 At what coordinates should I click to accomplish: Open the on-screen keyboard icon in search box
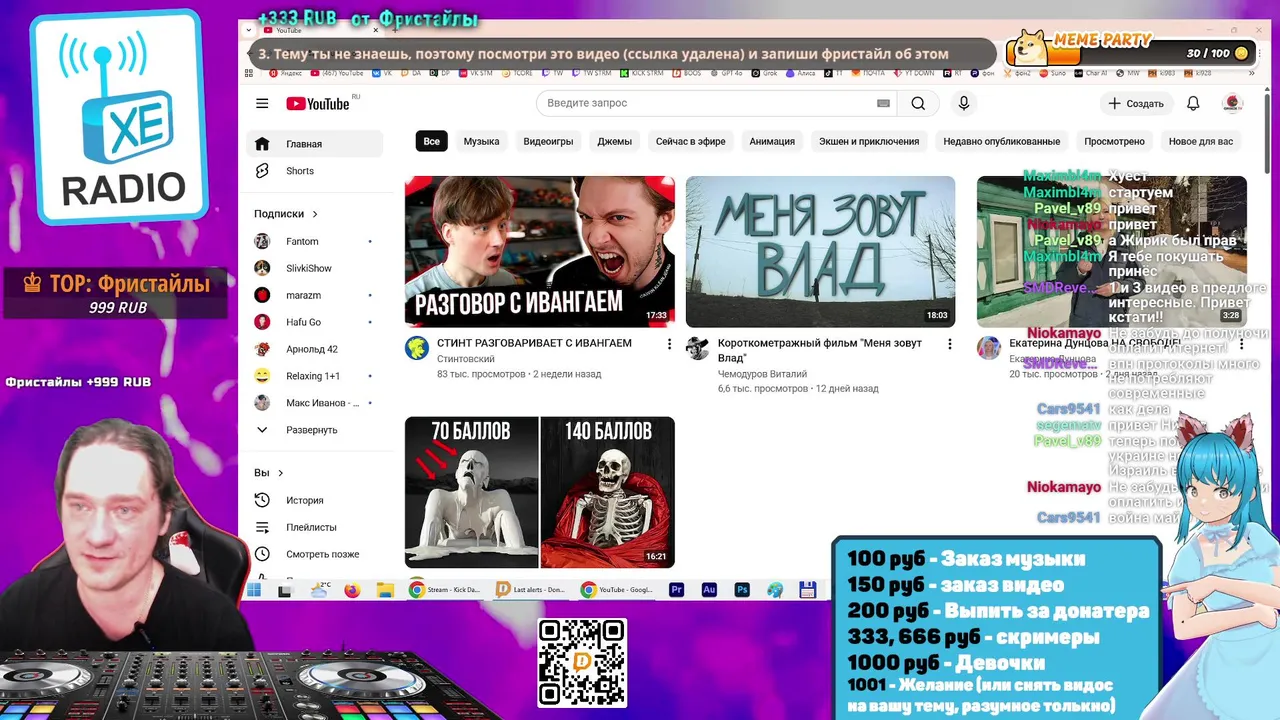pos(883,103)
